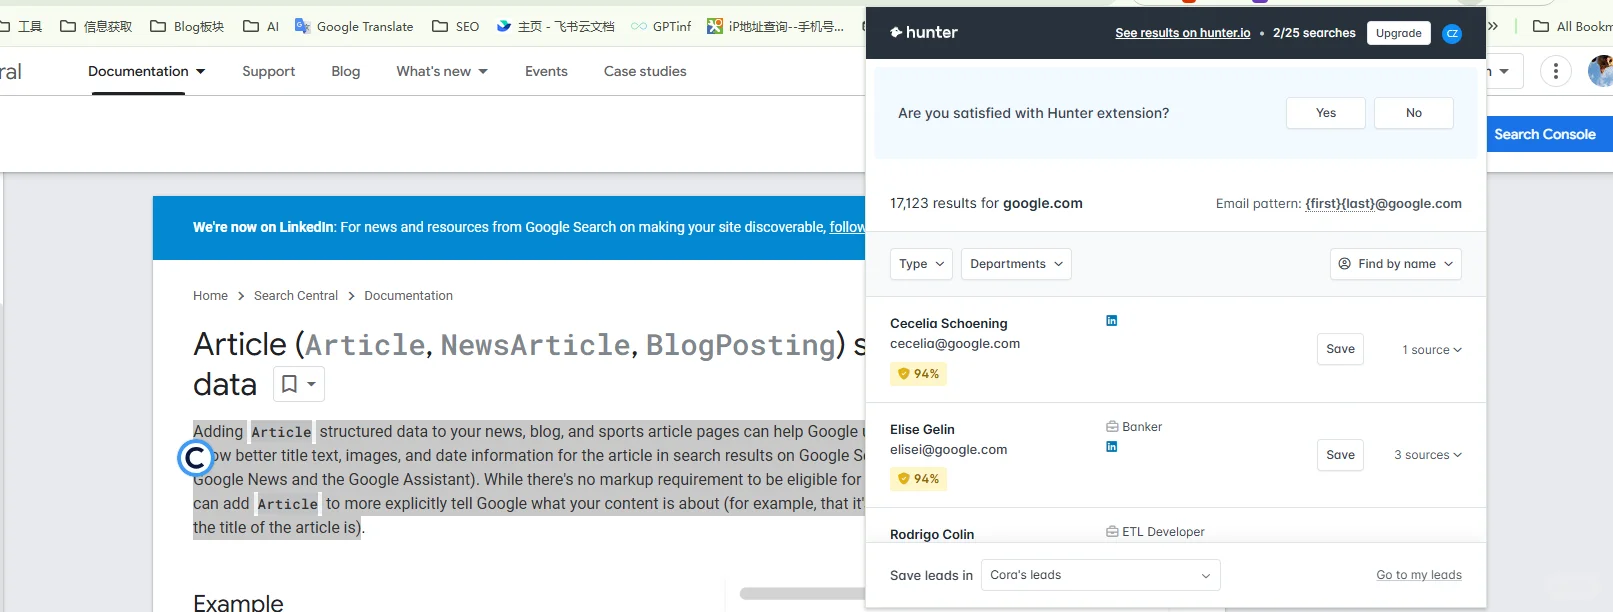Click the Upgrade button in Hunter
This screenshot has height=612, width=1613.
(1398, 34)
